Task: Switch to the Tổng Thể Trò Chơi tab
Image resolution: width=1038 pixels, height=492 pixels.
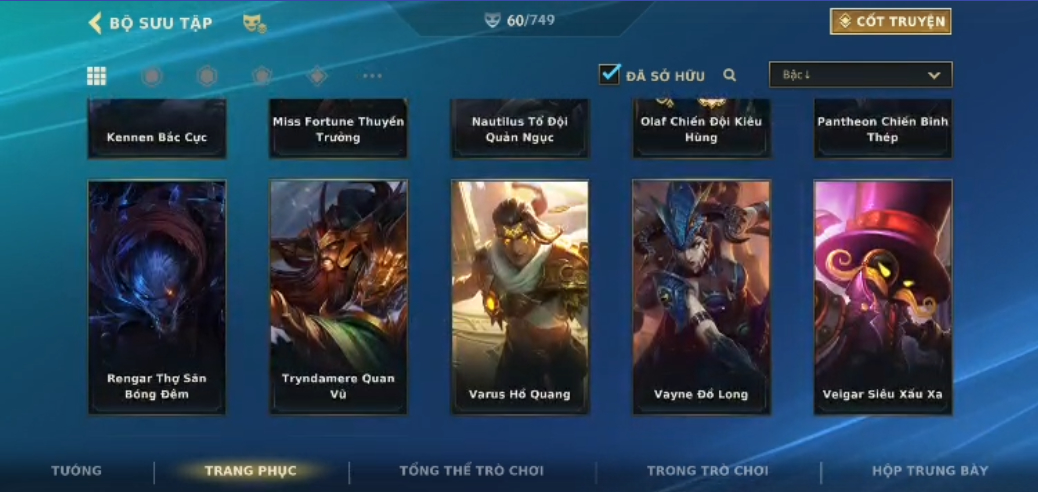Action: click(x=471, y=471)
